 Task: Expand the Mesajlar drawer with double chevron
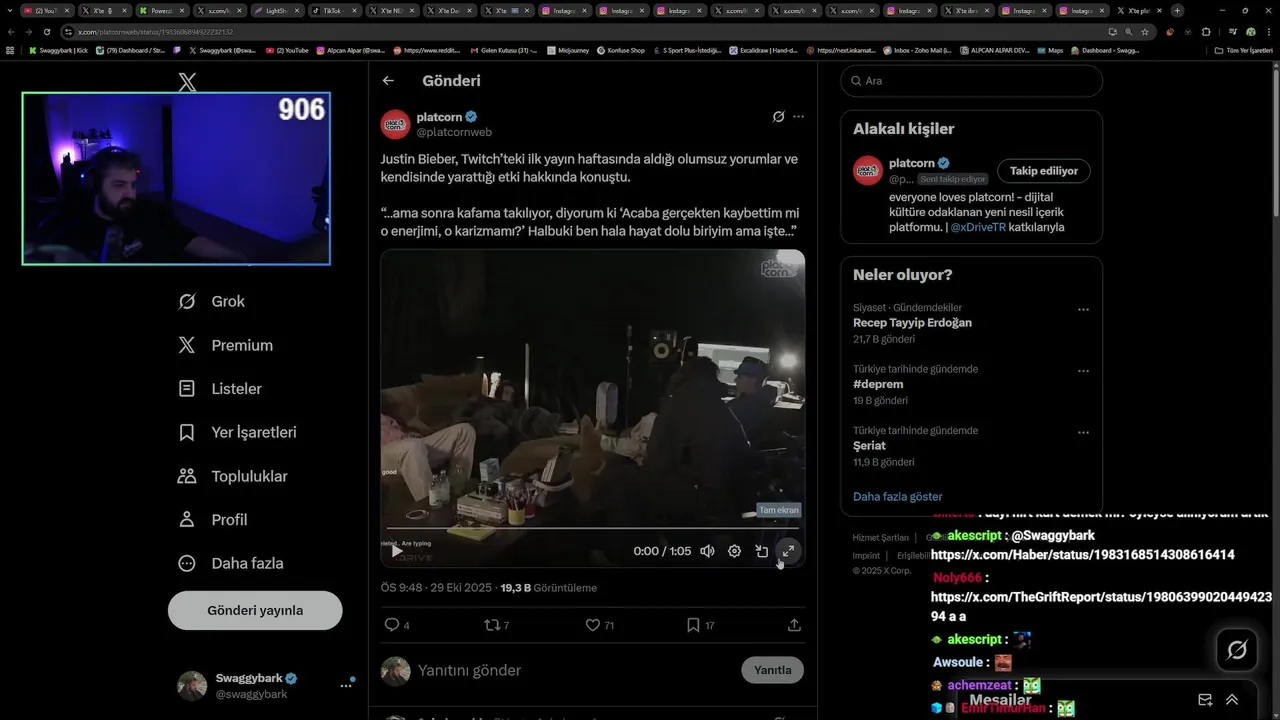tap(1232, 700)
